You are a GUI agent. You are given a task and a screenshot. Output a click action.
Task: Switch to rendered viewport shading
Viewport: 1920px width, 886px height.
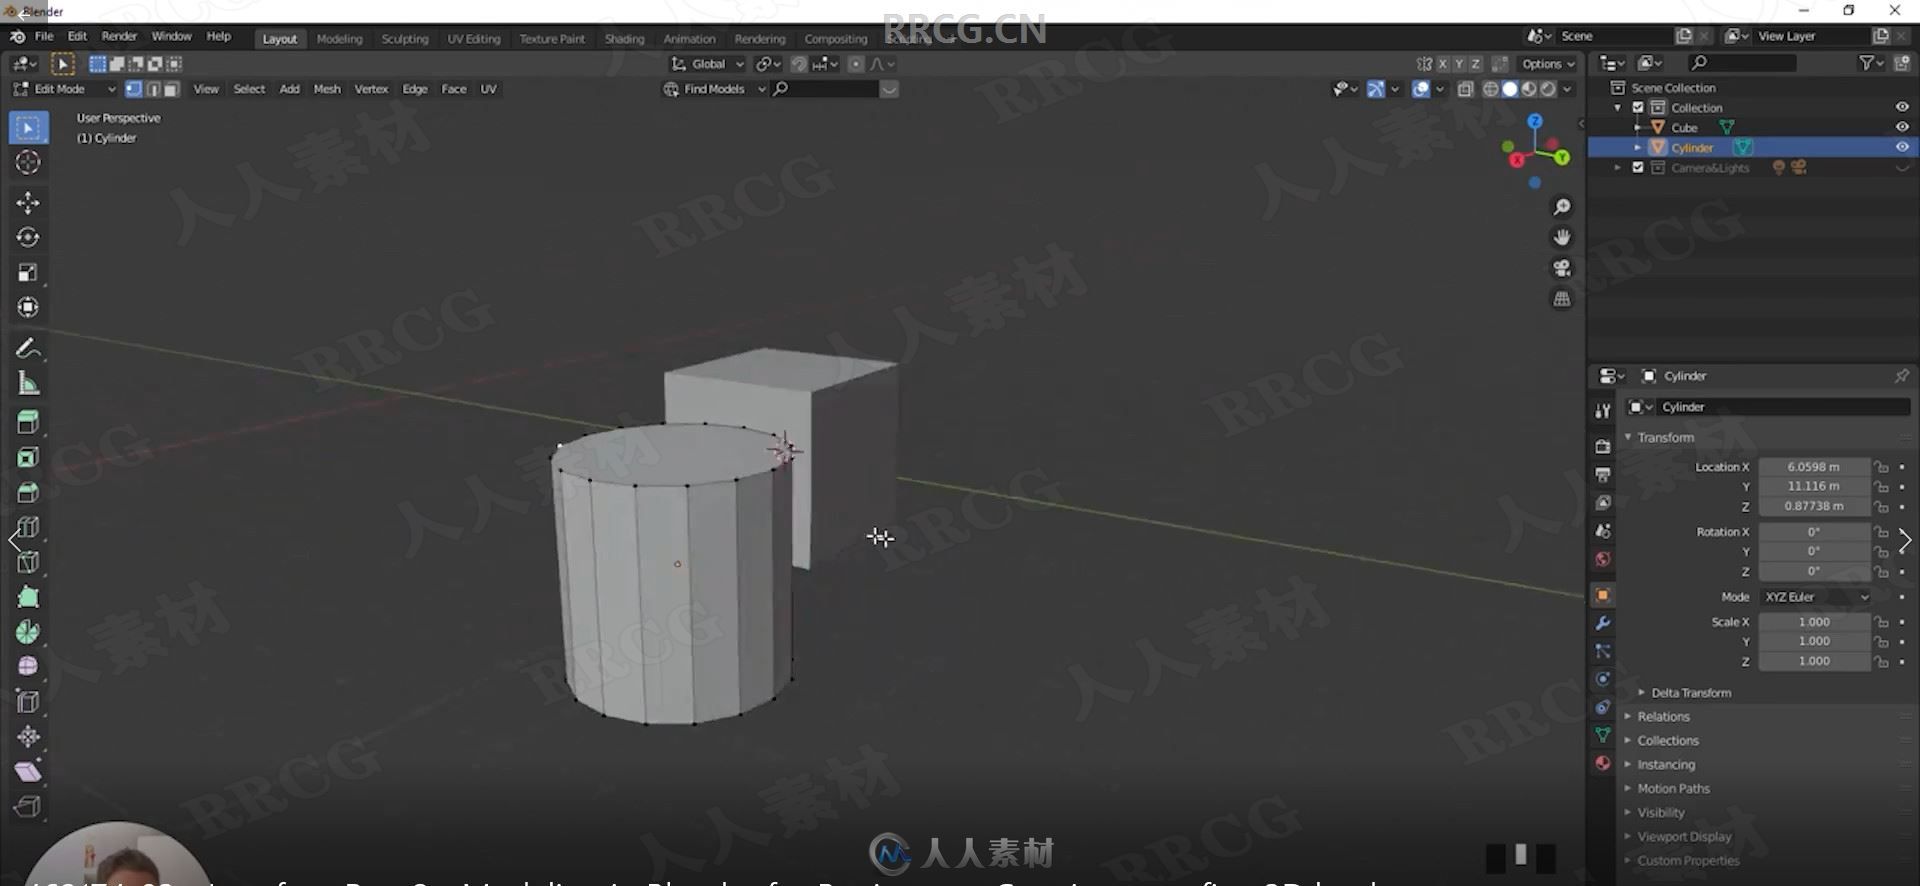(1548, 89)
